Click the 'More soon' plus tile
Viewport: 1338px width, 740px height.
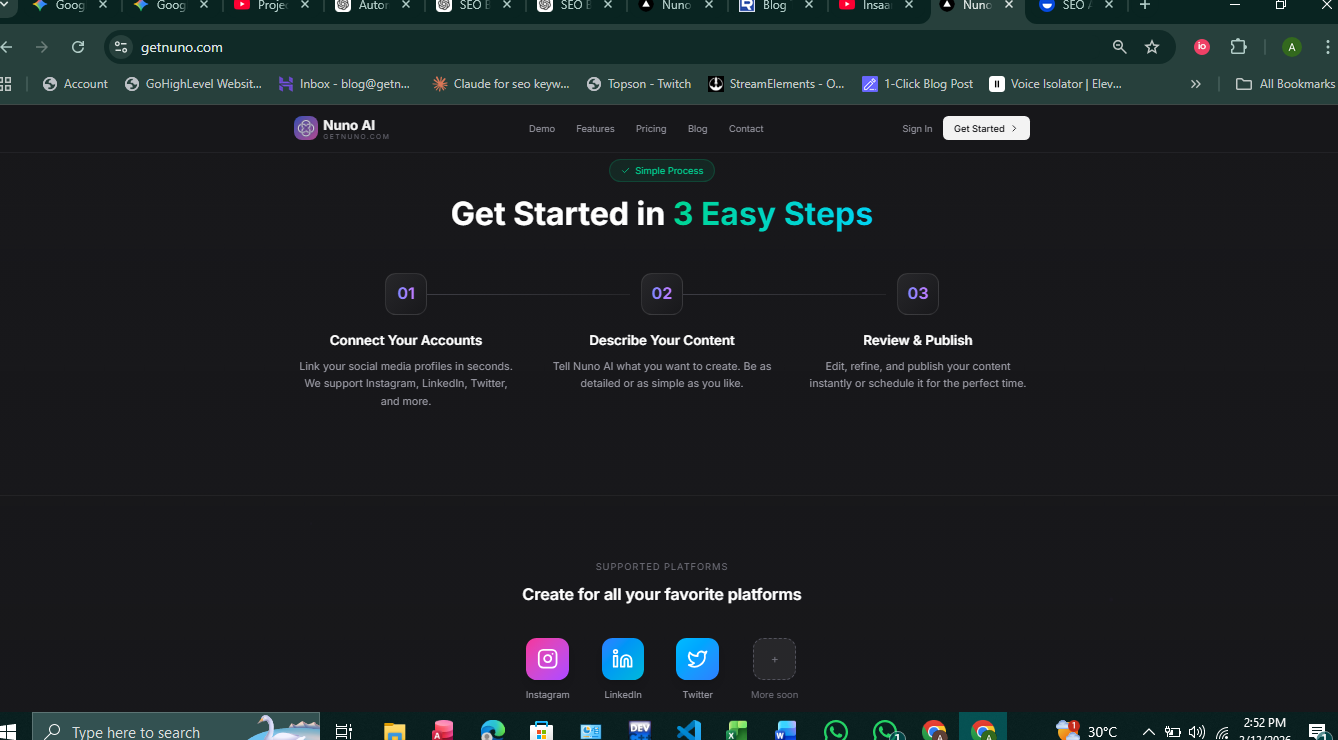774,659
